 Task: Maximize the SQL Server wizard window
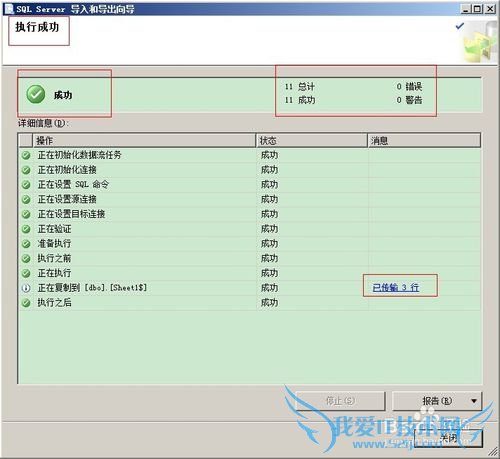477,9
